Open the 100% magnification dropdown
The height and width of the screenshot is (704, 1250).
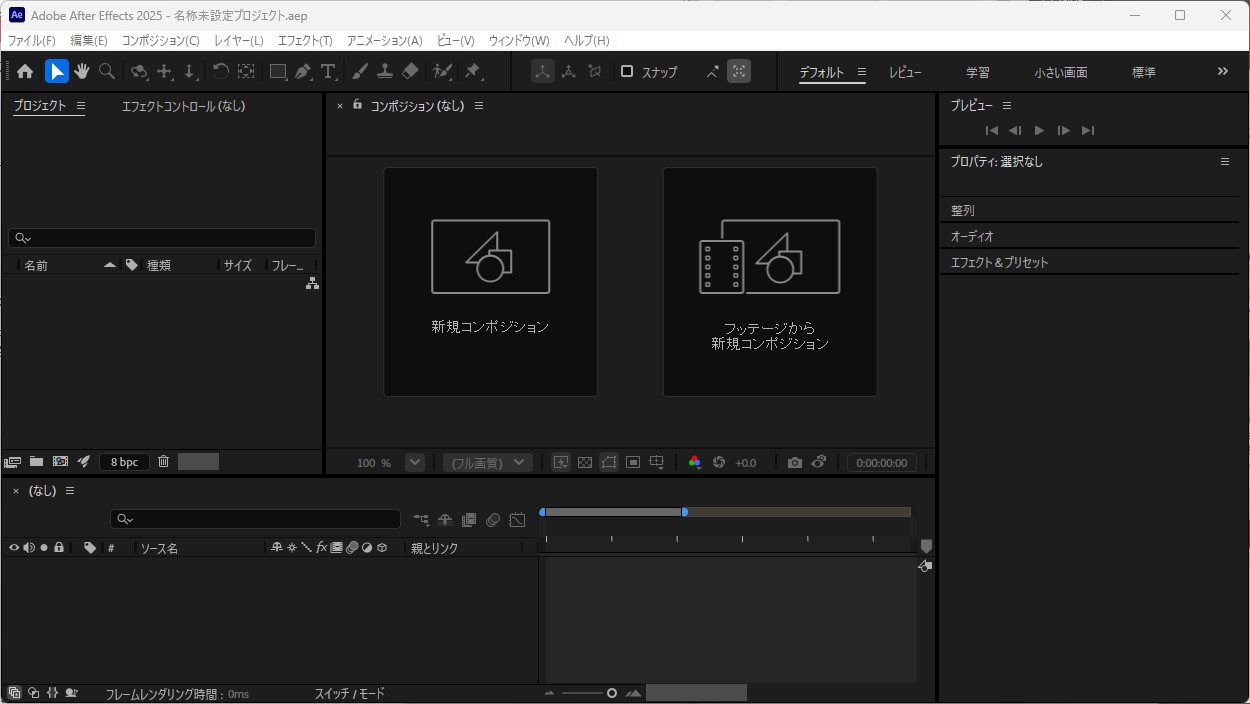tap(414, 462)
